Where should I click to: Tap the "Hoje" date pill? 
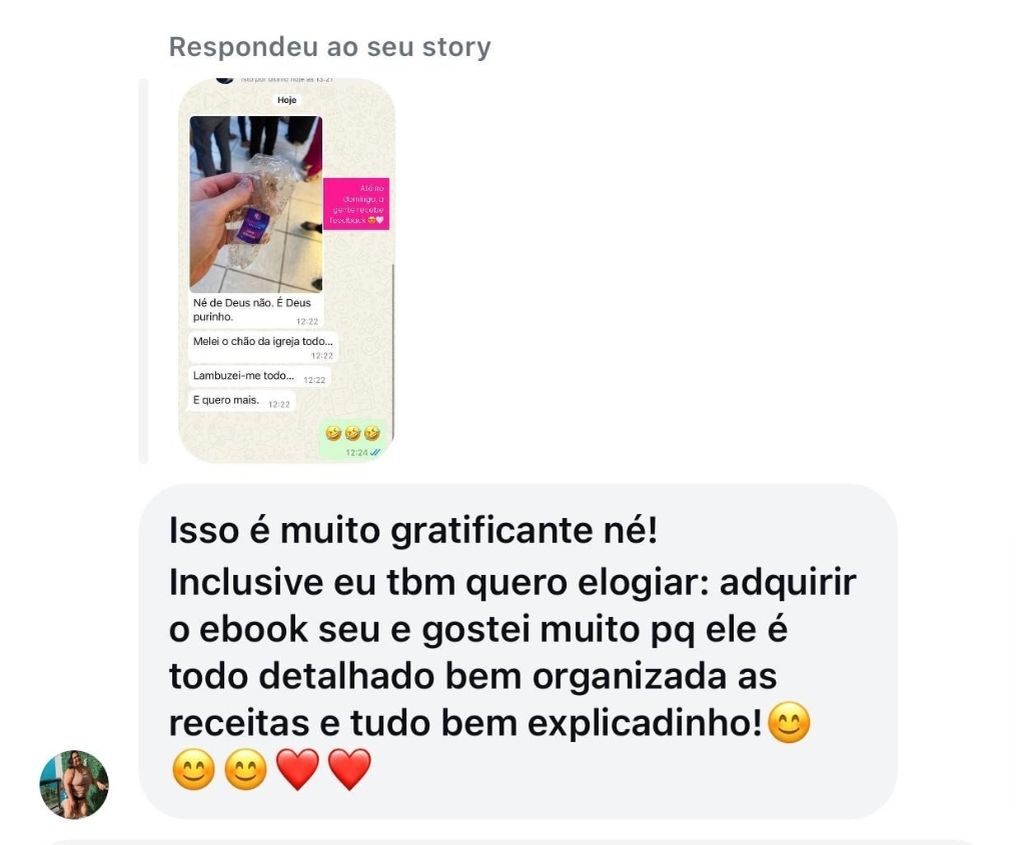[x=287, y=100]
